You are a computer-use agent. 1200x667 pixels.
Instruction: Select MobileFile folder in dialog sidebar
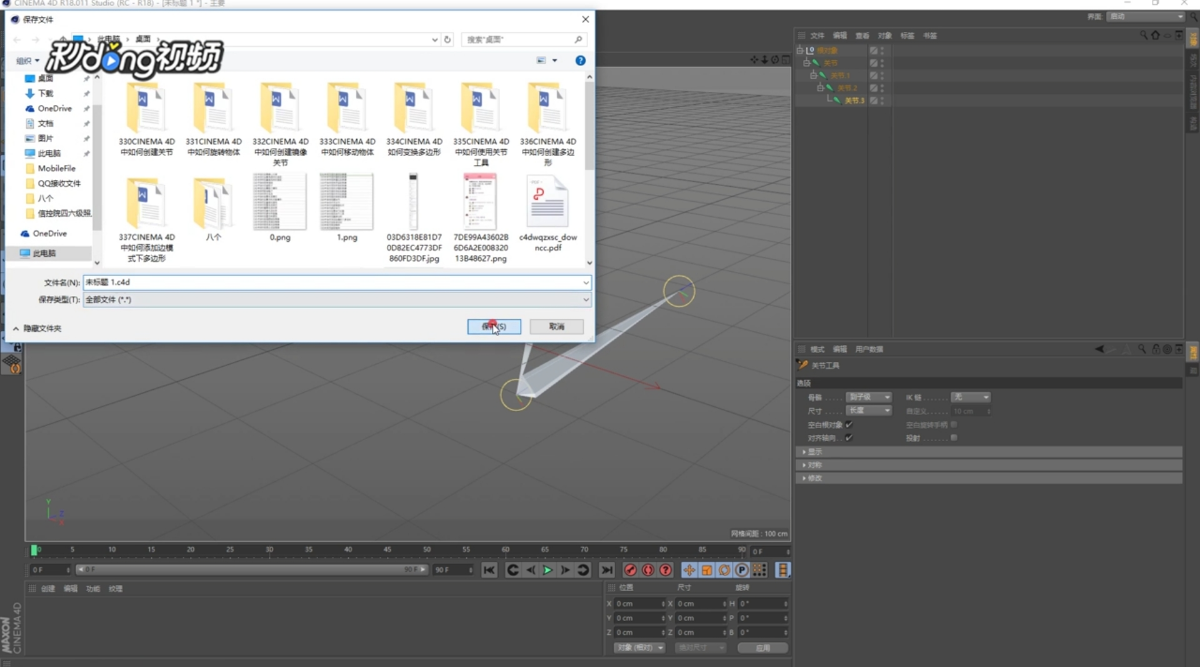click(x=56, y=168)
